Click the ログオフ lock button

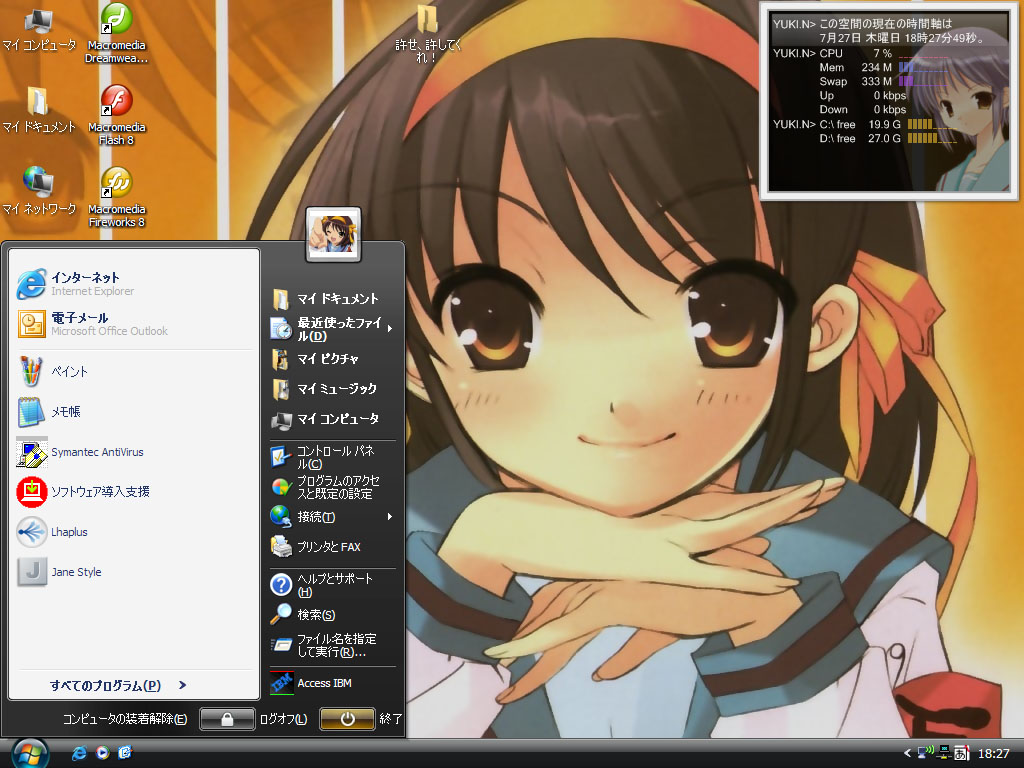click(x=227, y=719)
